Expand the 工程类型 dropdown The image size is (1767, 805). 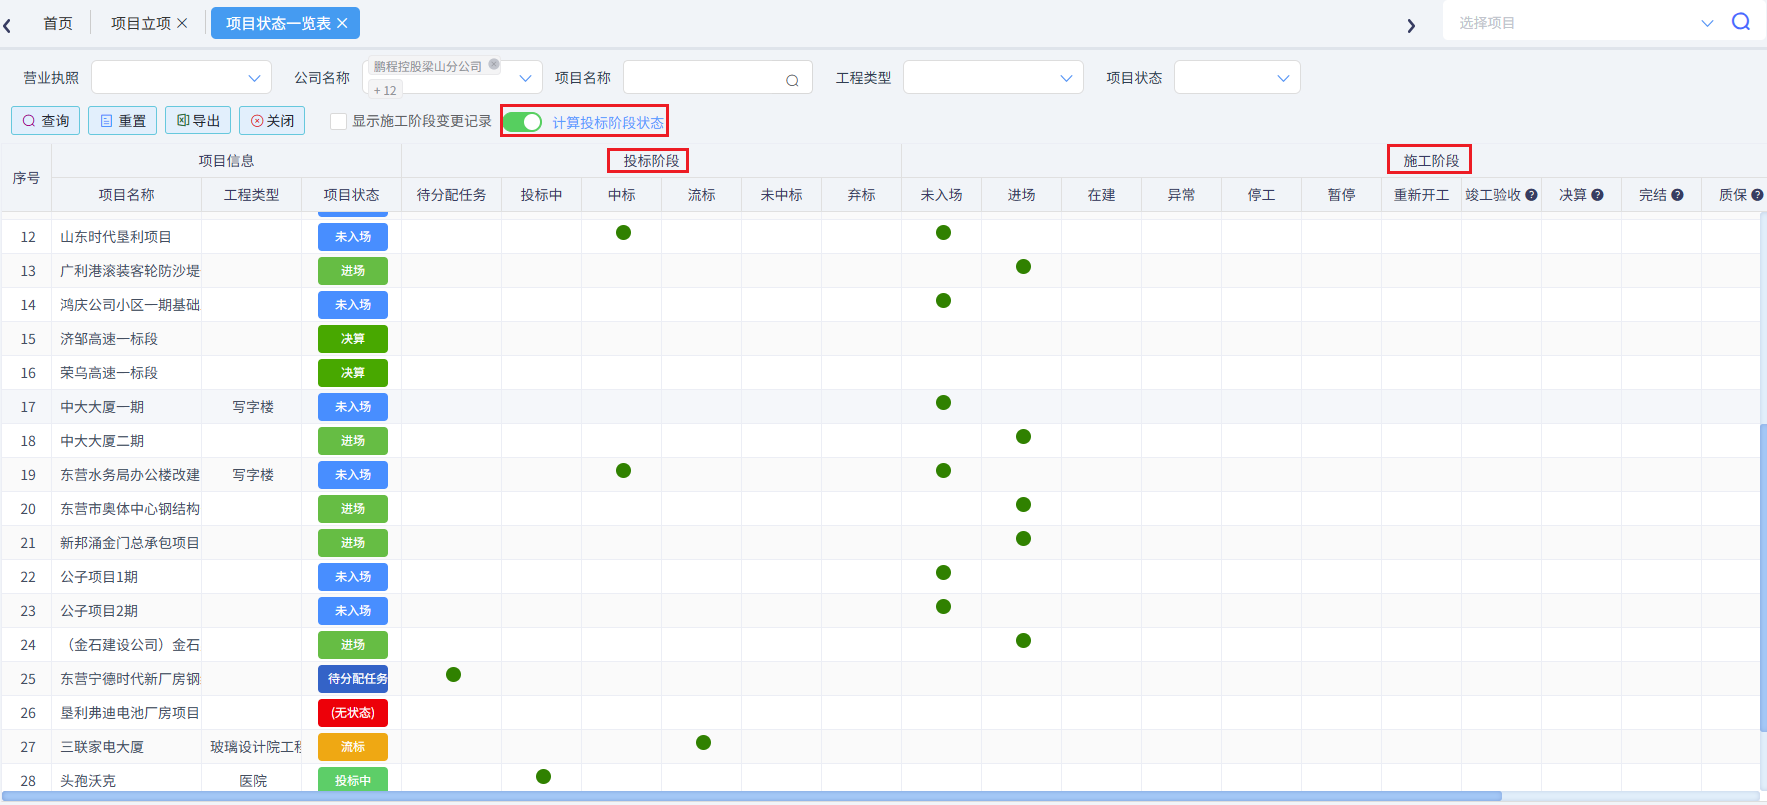tap(992, 78)
